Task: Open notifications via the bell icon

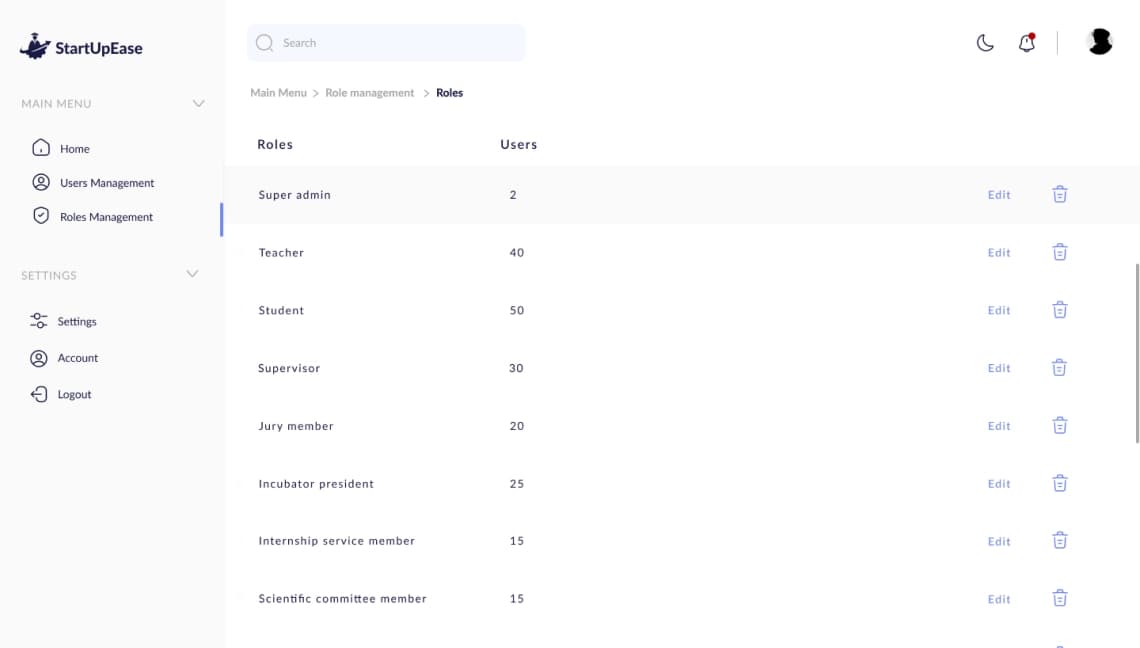Action: coord(1027,43)
